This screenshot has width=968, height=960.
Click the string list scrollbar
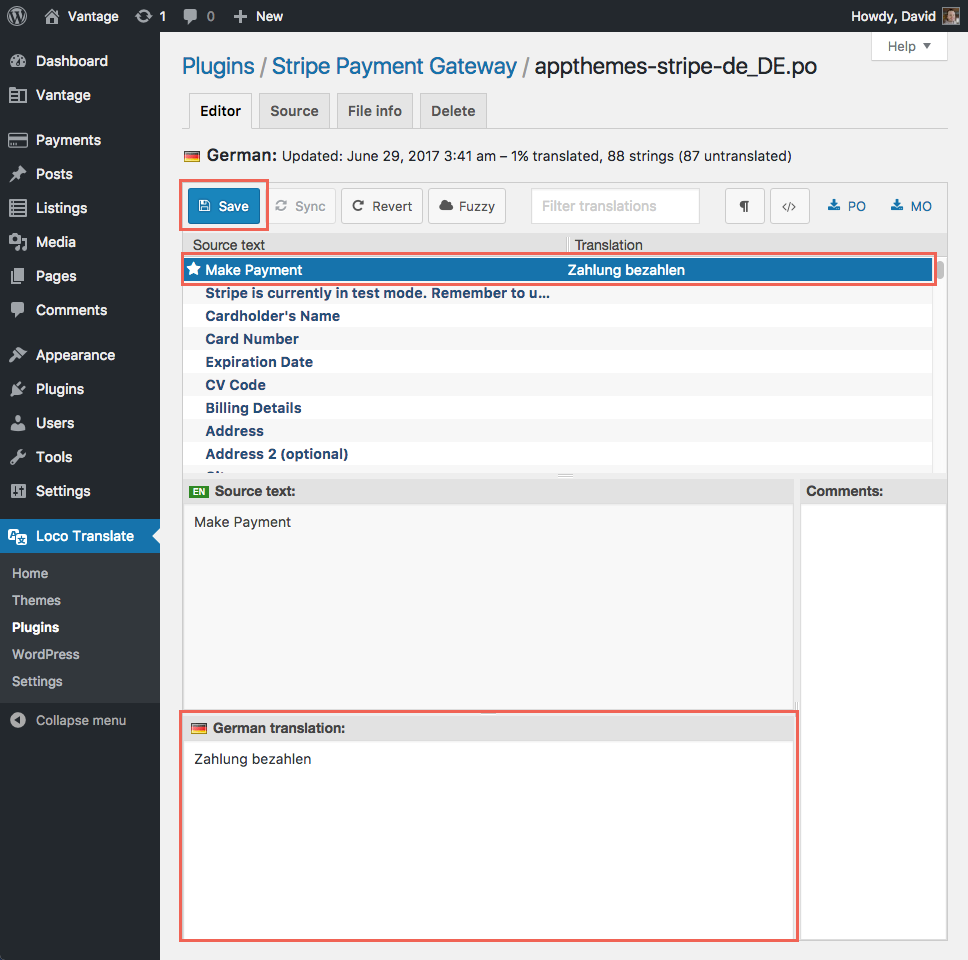pyautogui.click(x=940, y=270)
